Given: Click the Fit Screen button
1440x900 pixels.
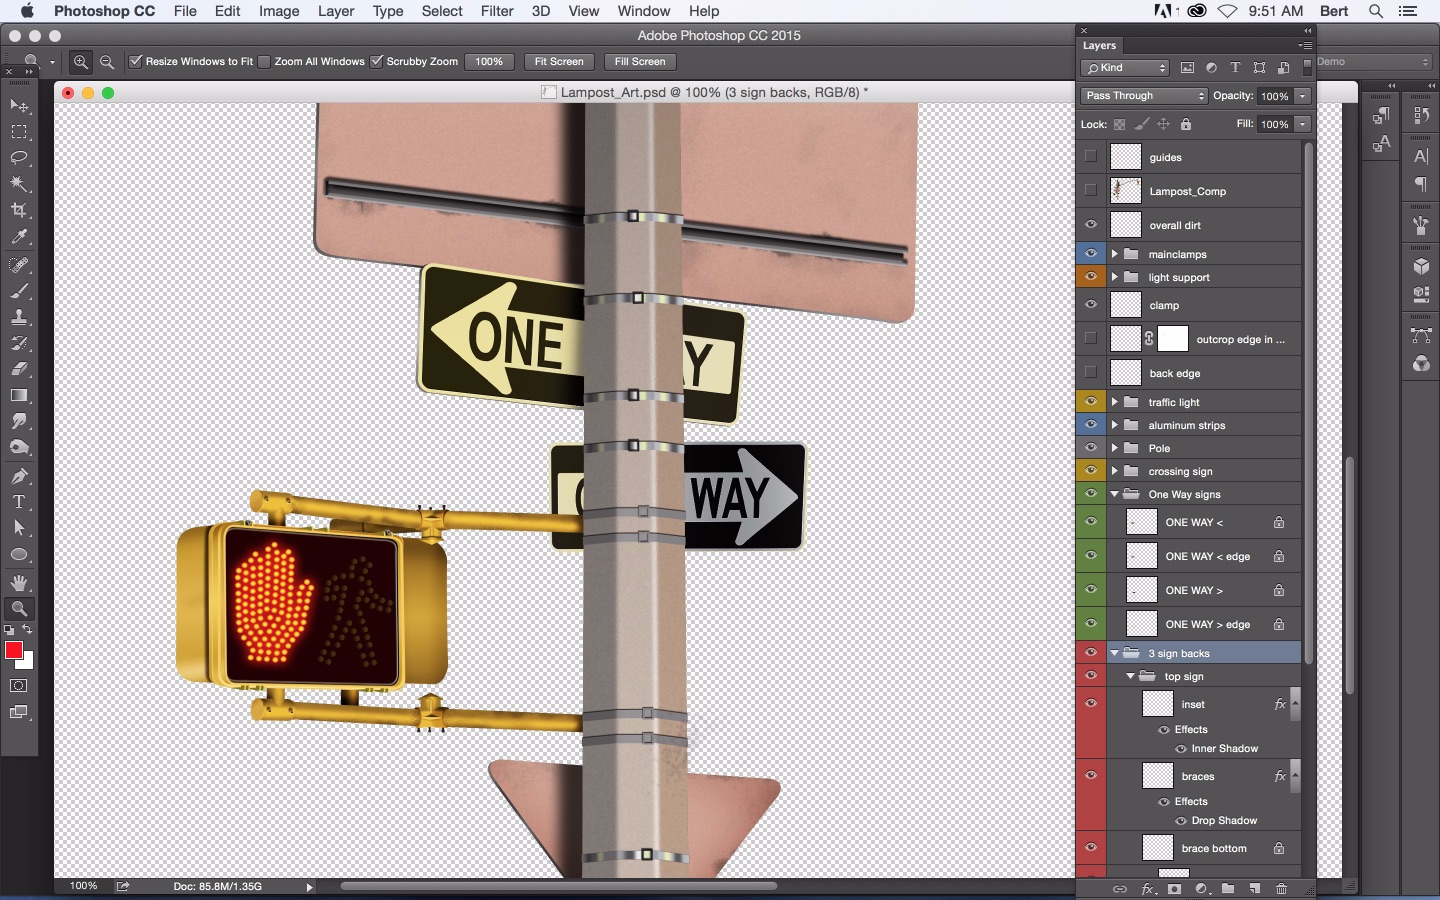Looking at the screenshot, I should [x=558, y=62].
